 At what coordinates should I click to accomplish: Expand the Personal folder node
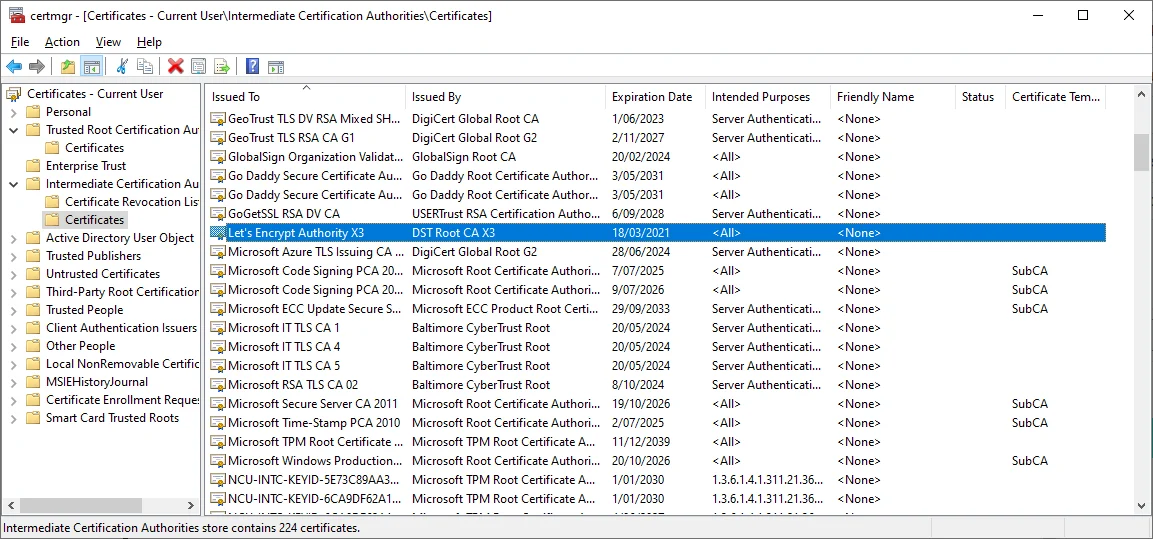[x=14, y=112]
